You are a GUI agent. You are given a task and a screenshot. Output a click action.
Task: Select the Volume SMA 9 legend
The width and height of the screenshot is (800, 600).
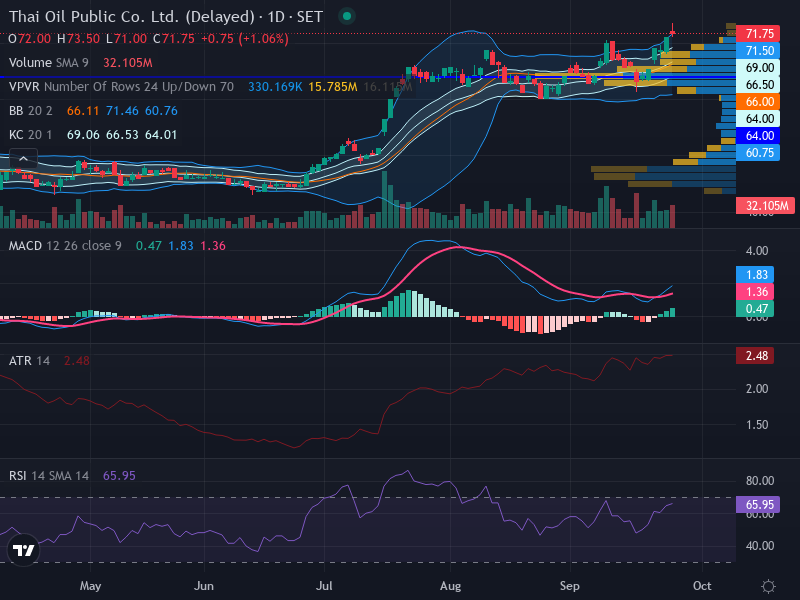pos(48,63)
